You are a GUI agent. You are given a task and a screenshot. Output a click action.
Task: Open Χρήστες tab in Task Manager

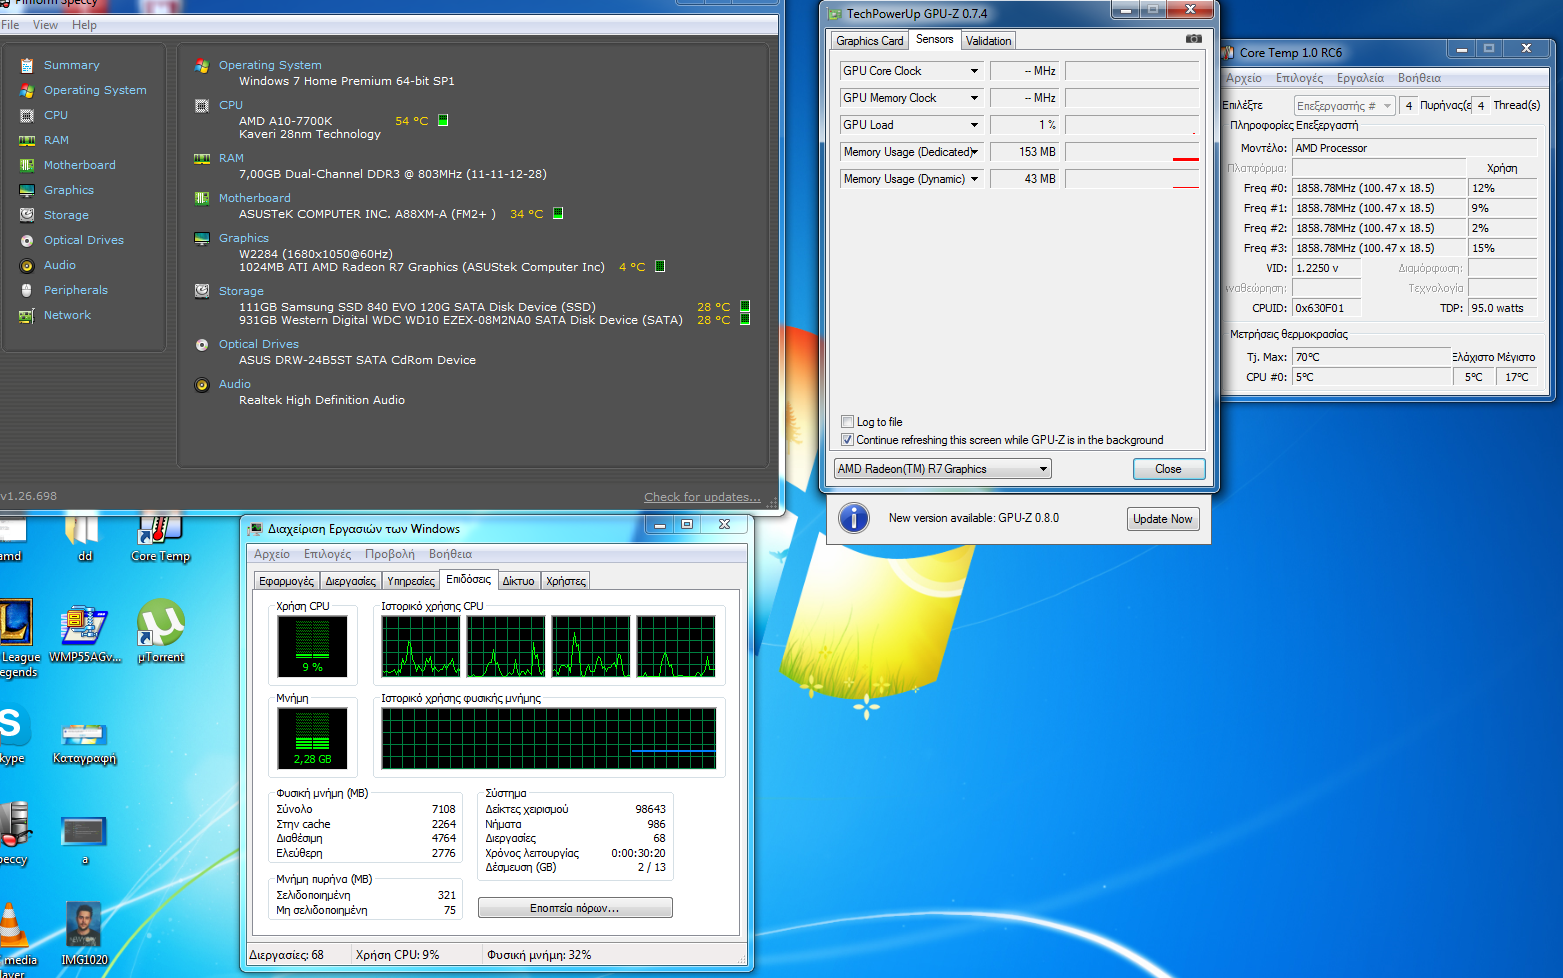point(566,581)
